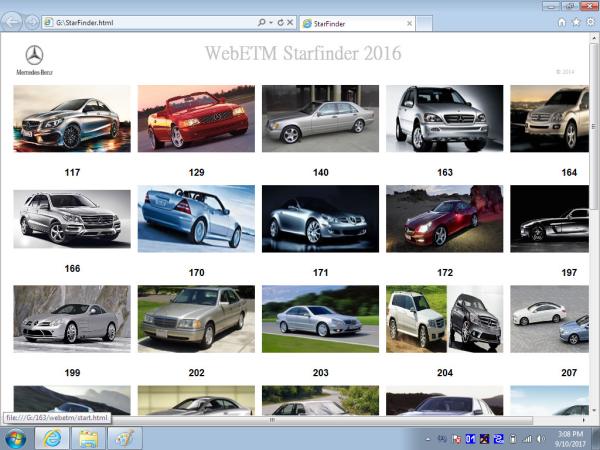
Task: Open model 204 two-car thumbnail
Action: (x=445, y=319)
